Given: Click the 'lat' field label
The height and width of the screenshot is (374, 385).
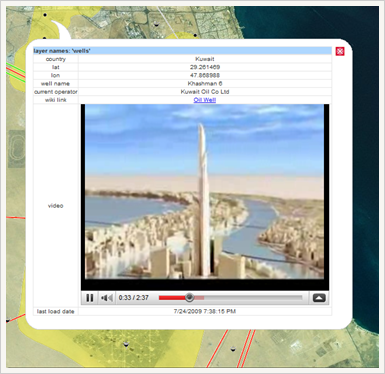Looking at the screenshot, I should pyautogui.click(x=56, y=67).
